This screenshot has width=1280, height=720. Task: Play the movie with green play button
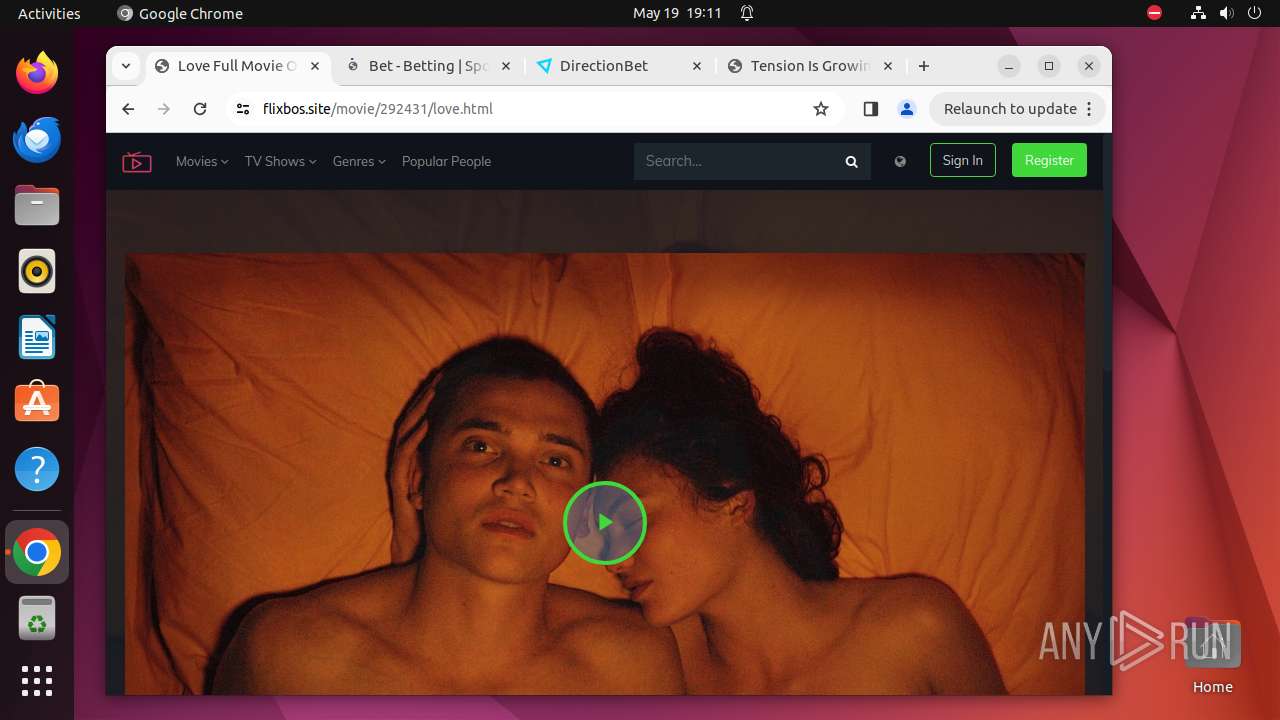605,522
